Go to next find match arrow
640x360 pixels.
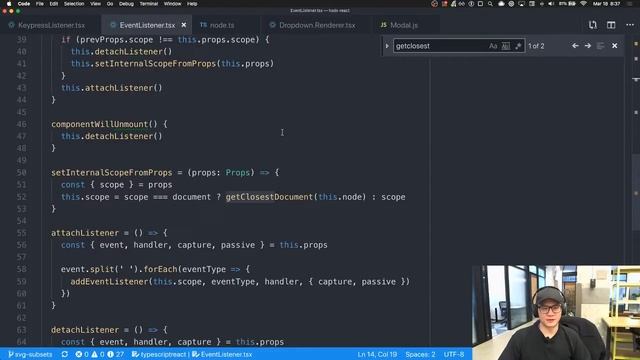588,46
